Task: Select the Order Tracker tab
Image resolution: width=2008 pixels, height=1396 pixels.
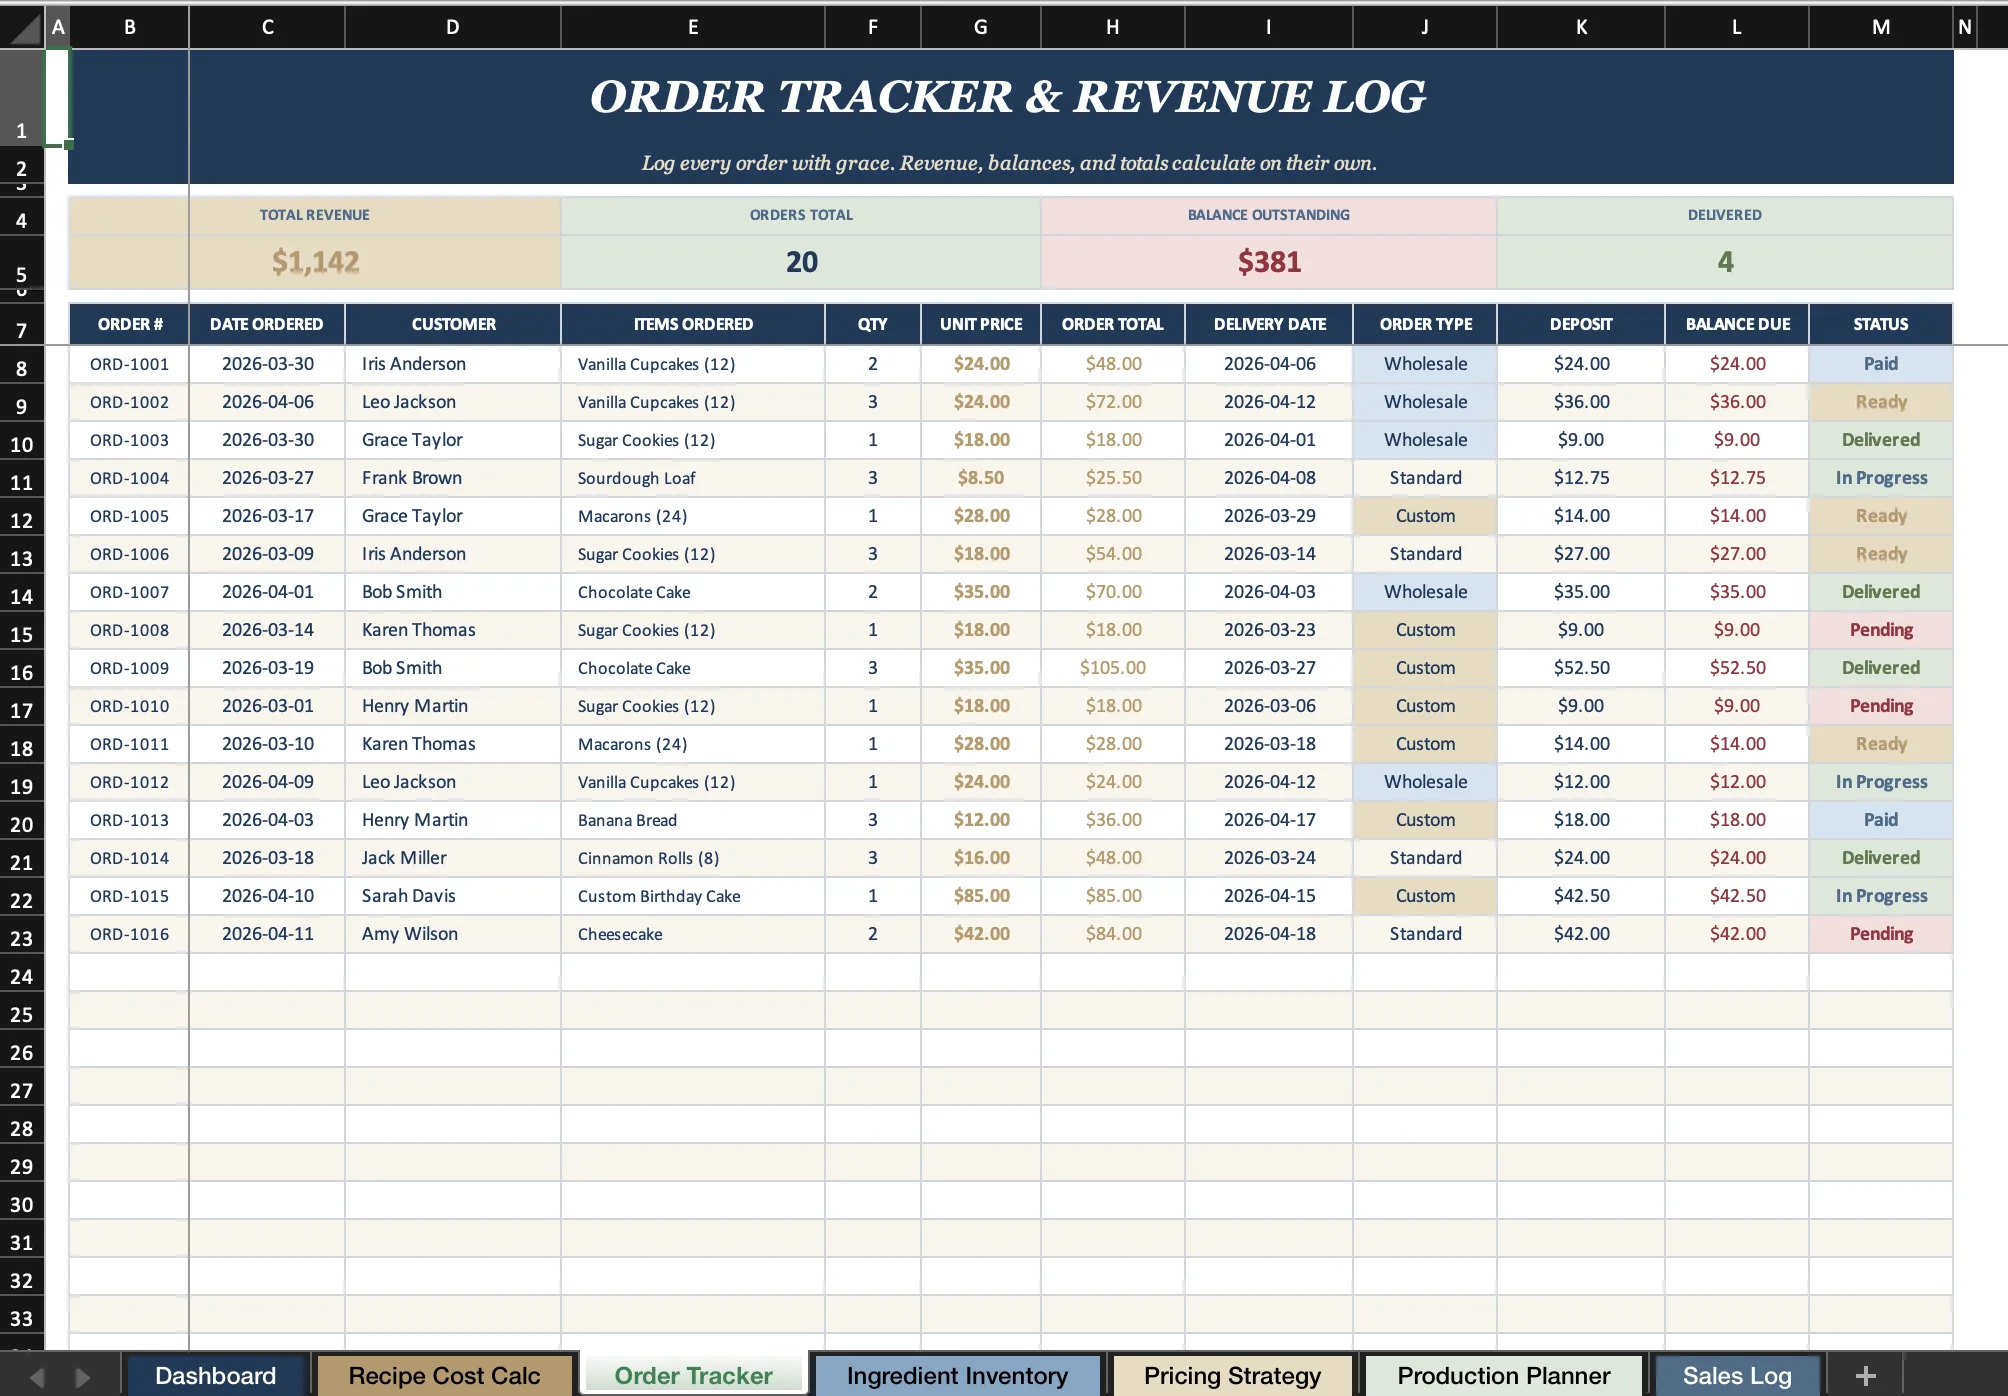Action: (693, 1376)
